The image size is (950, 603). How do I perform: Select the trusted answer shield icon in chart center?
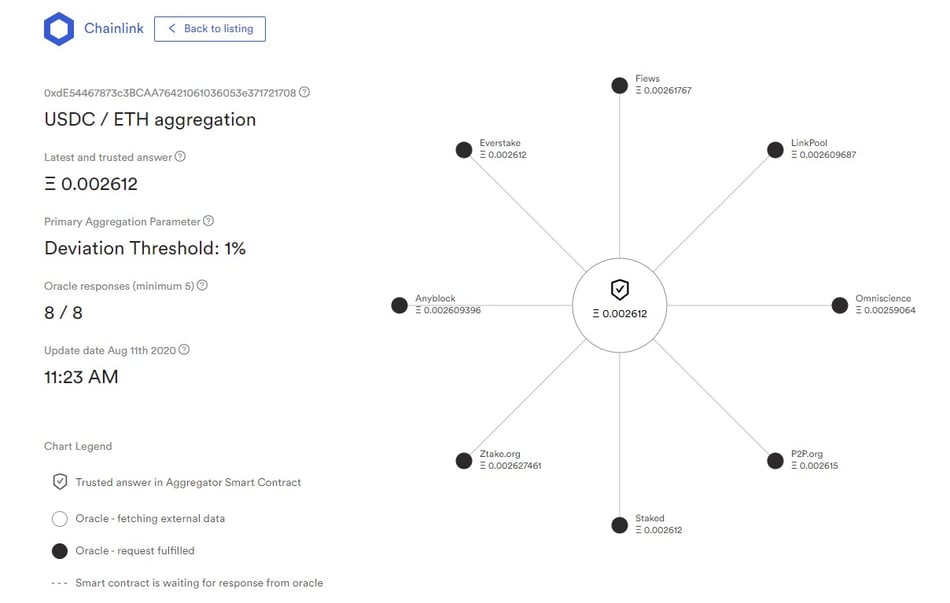[621, 292]
